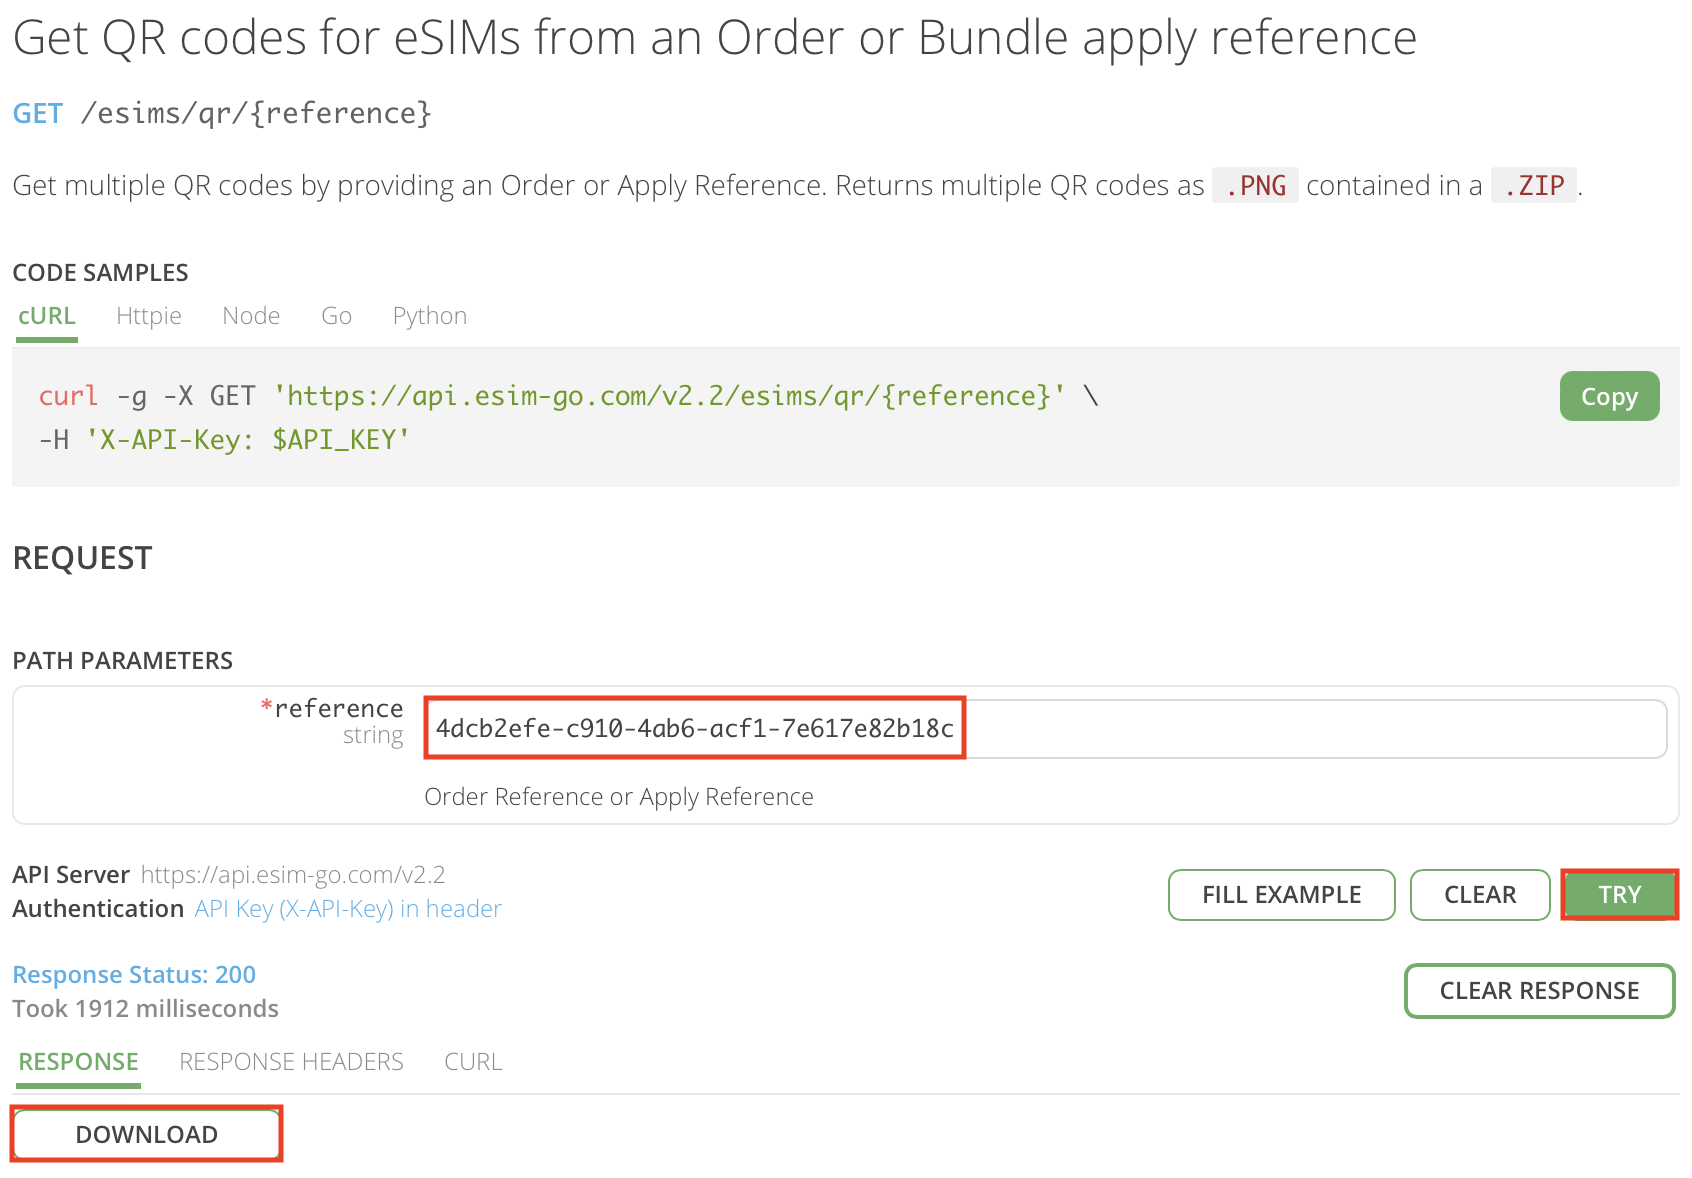Copy the curl command
1692x1178 pixels.
click(x=1609, y=396)
